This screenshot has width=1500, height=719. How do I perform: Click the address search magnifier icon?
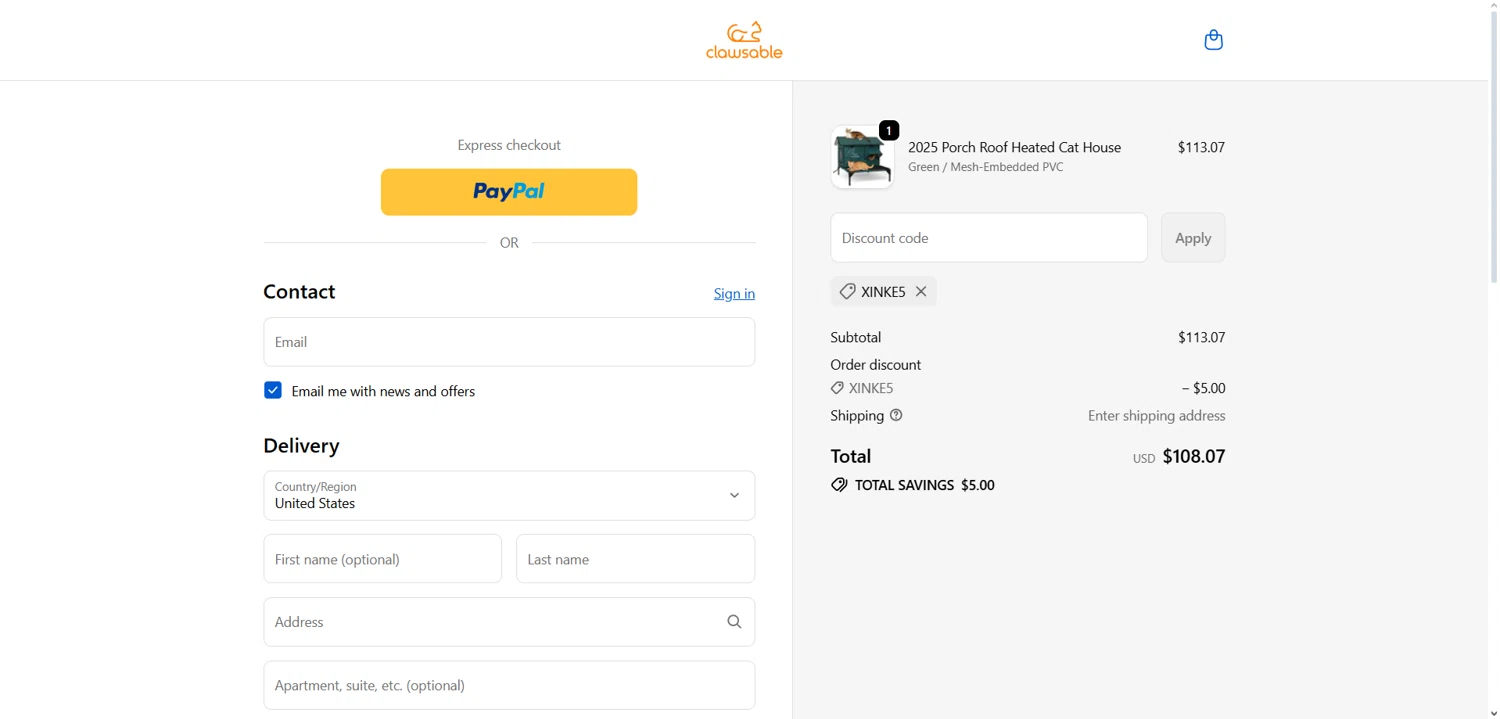coord(734,622)
